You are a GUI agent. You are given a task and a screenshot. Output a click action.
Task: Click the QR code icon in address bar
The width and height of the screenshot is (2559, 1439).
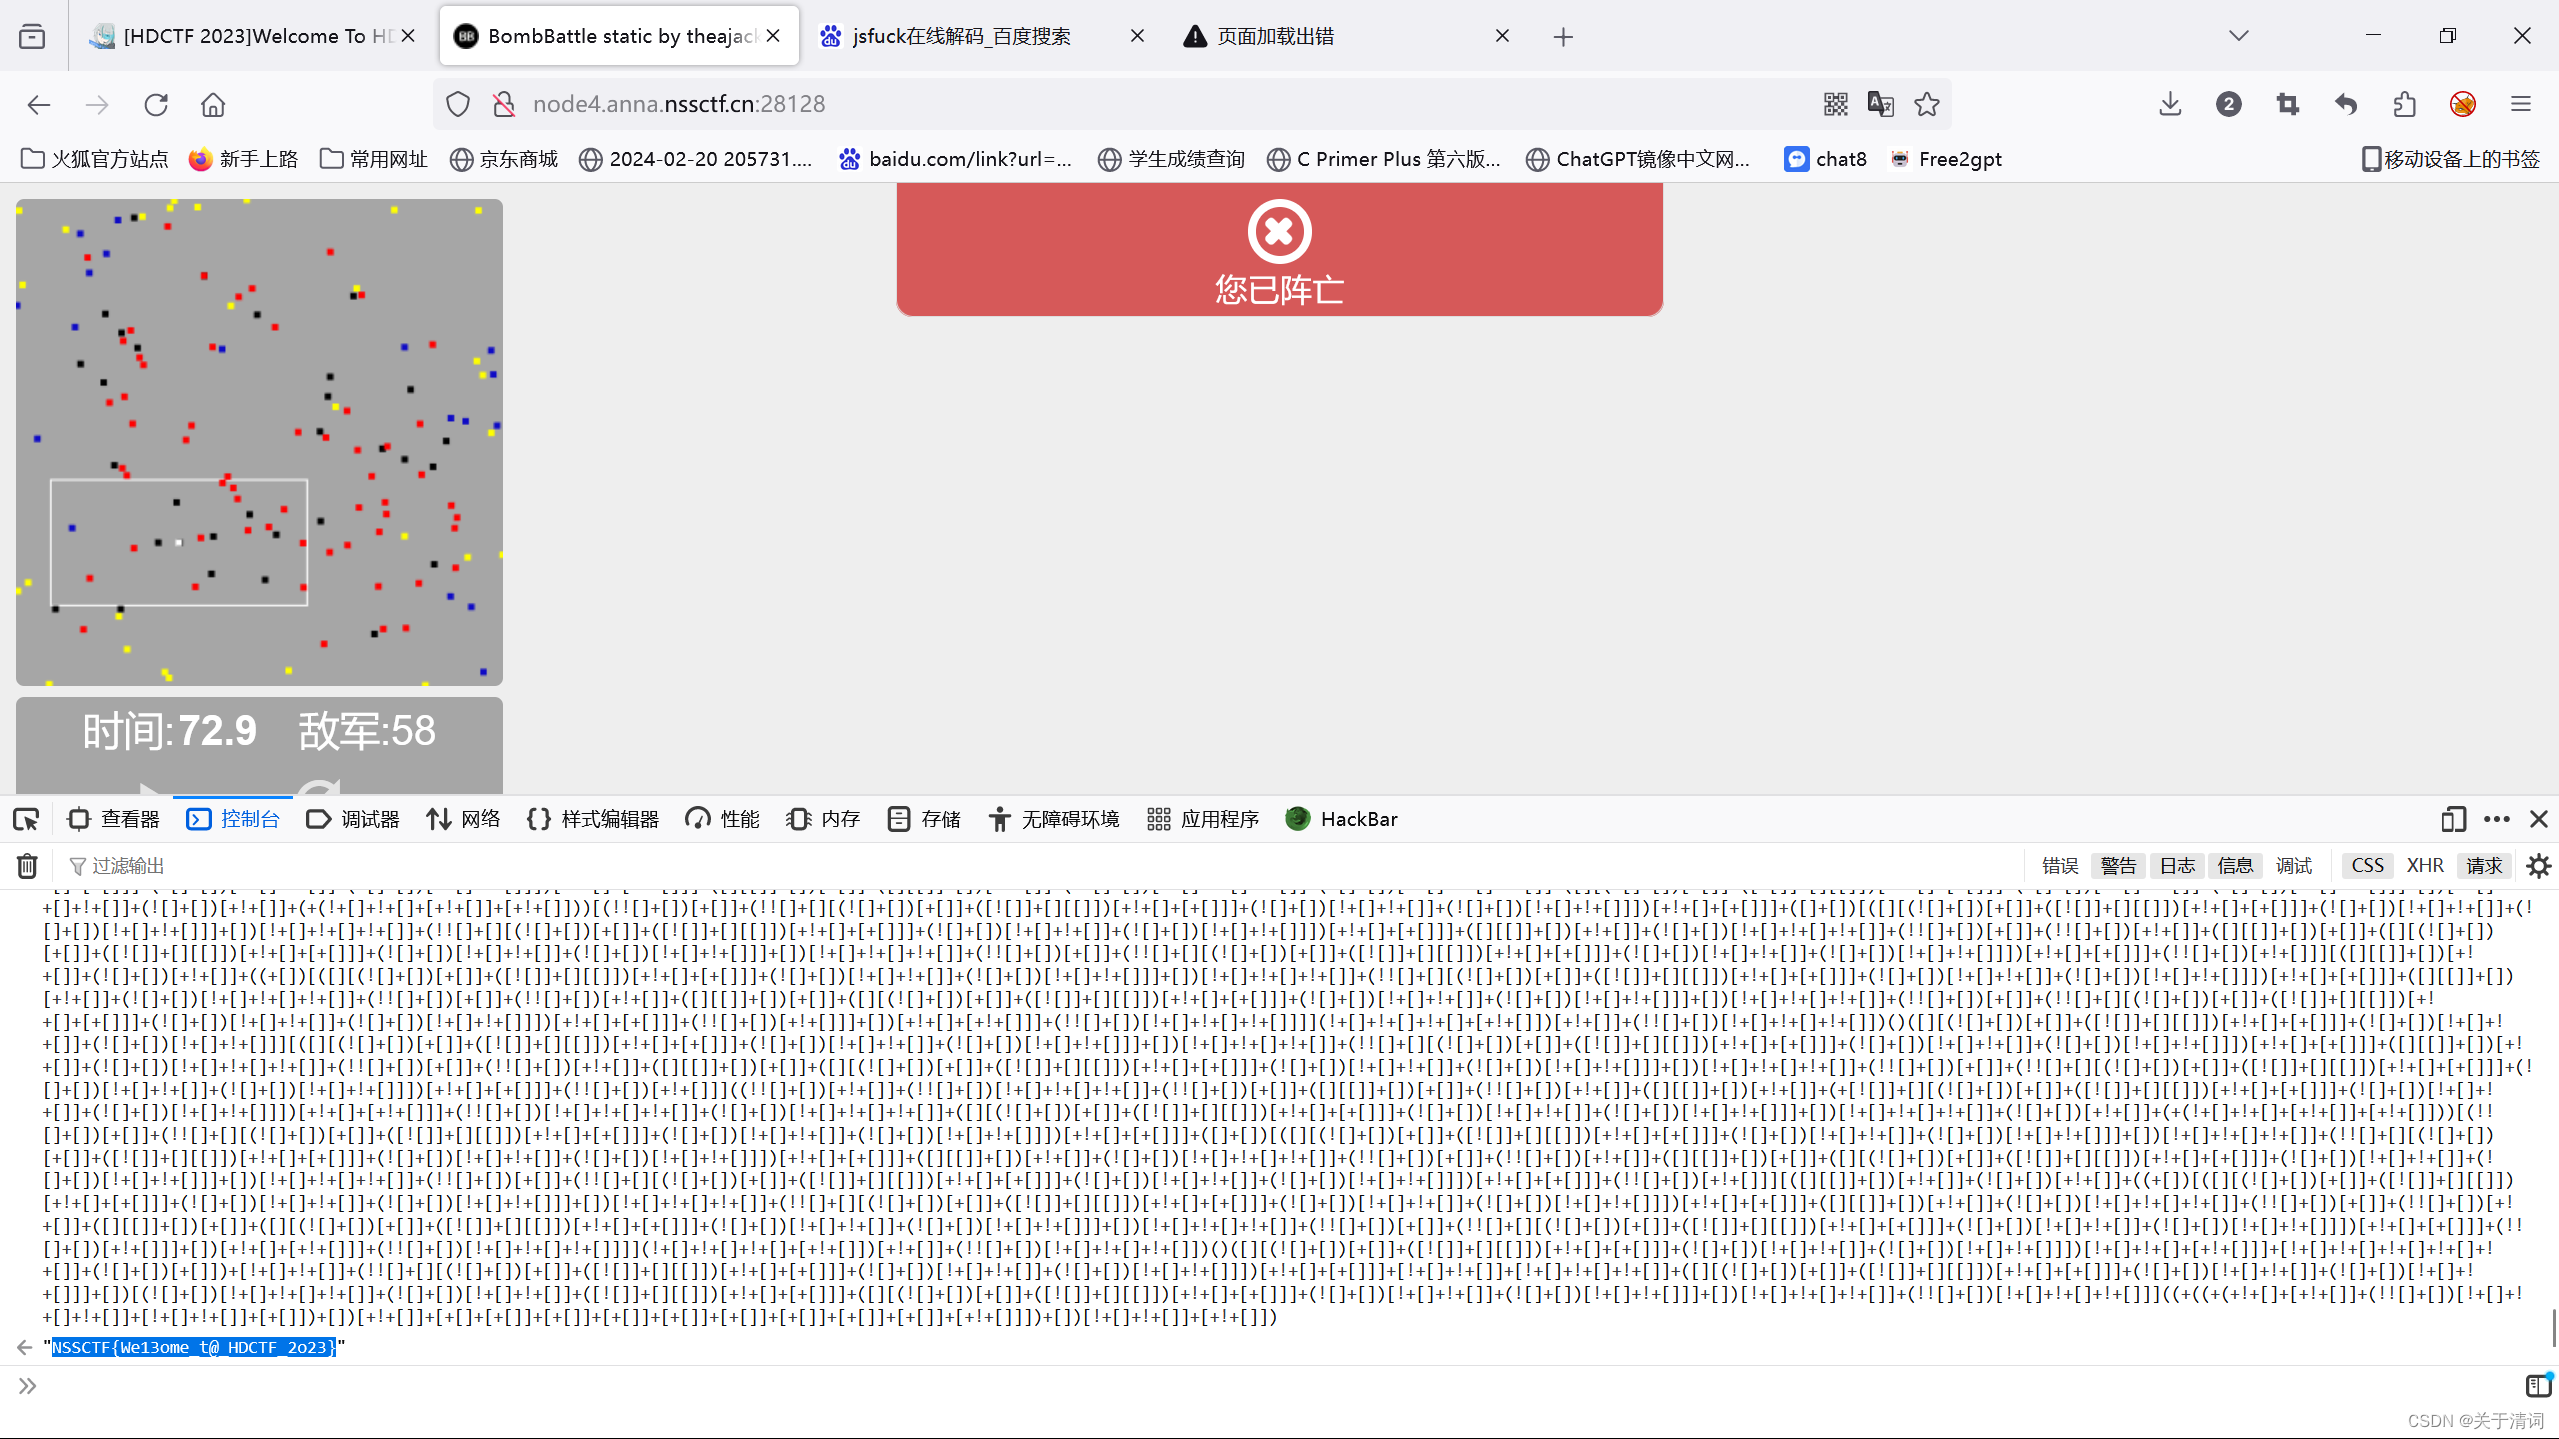tap(1835, 104)
